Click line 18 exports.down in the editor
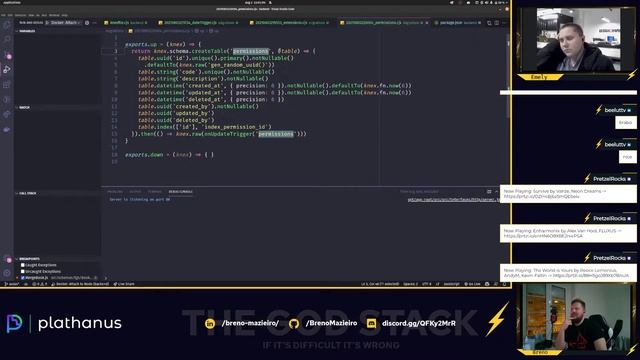640x360 pixels. pyautogui.click(x=169, y=155)
